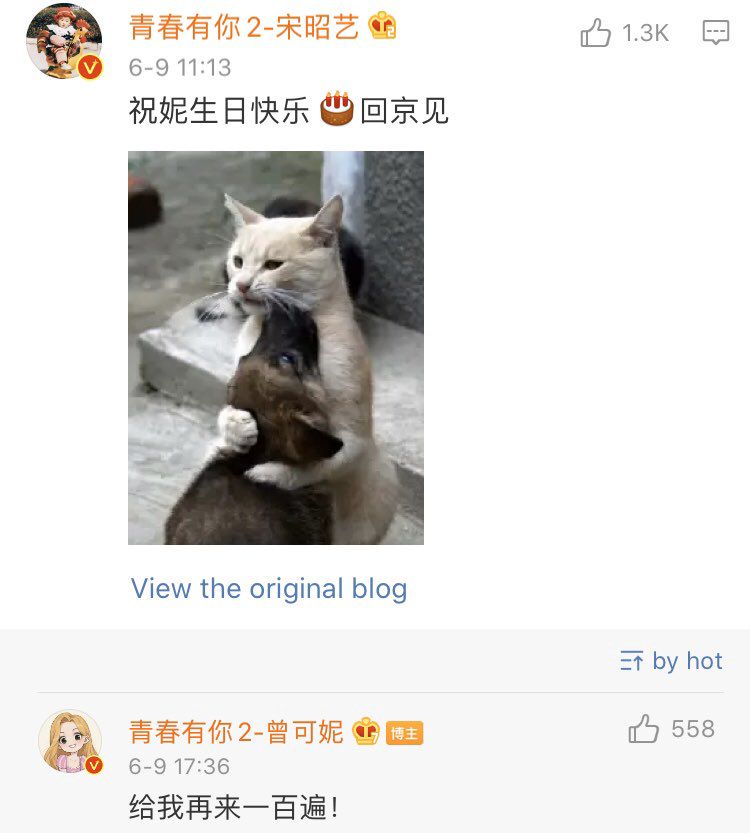The width and height of the screenshot is (750, 833).
Task: Enlarge the hugging cats photo
Action: pos(276,348)
